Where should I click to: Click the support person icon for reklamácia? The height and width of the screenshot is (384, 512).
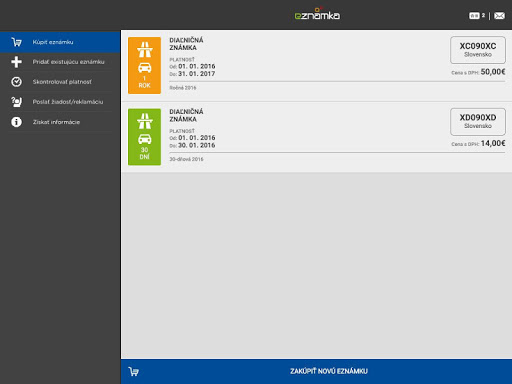click(x=16, y=102)
